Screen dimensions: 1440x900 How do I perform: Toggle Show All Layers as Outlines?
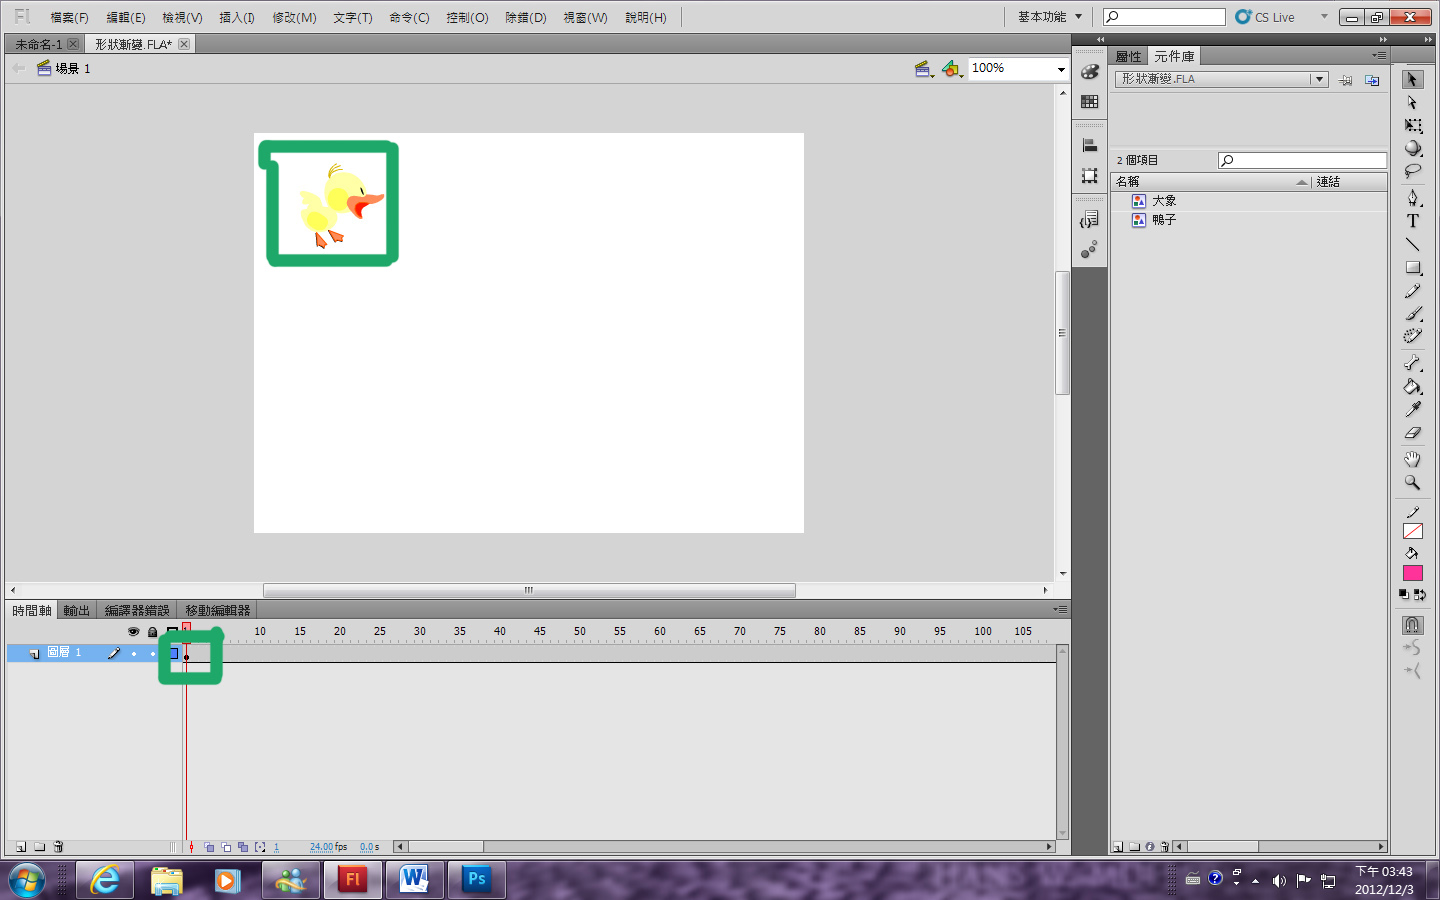coord(172,632)
